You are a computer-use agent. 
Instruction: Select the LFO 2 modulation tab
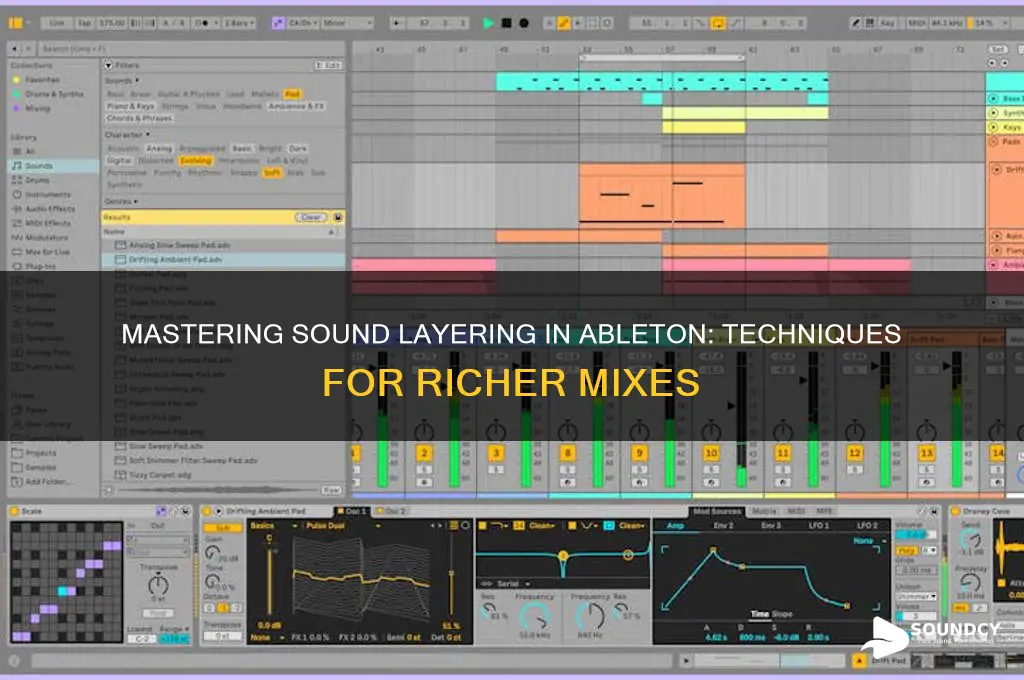pos(867,525)
